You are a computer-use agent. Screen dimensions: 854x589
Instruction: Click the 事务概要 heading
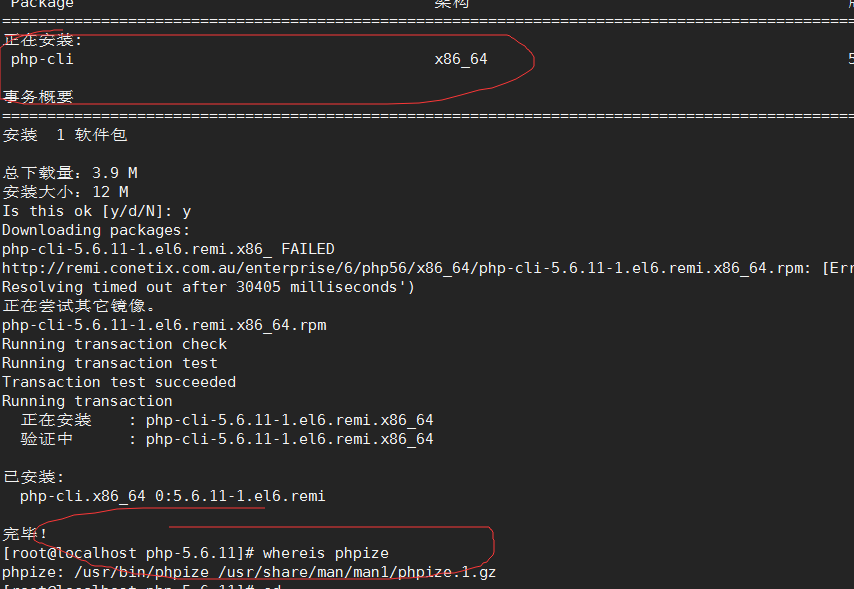pos(38,97)
